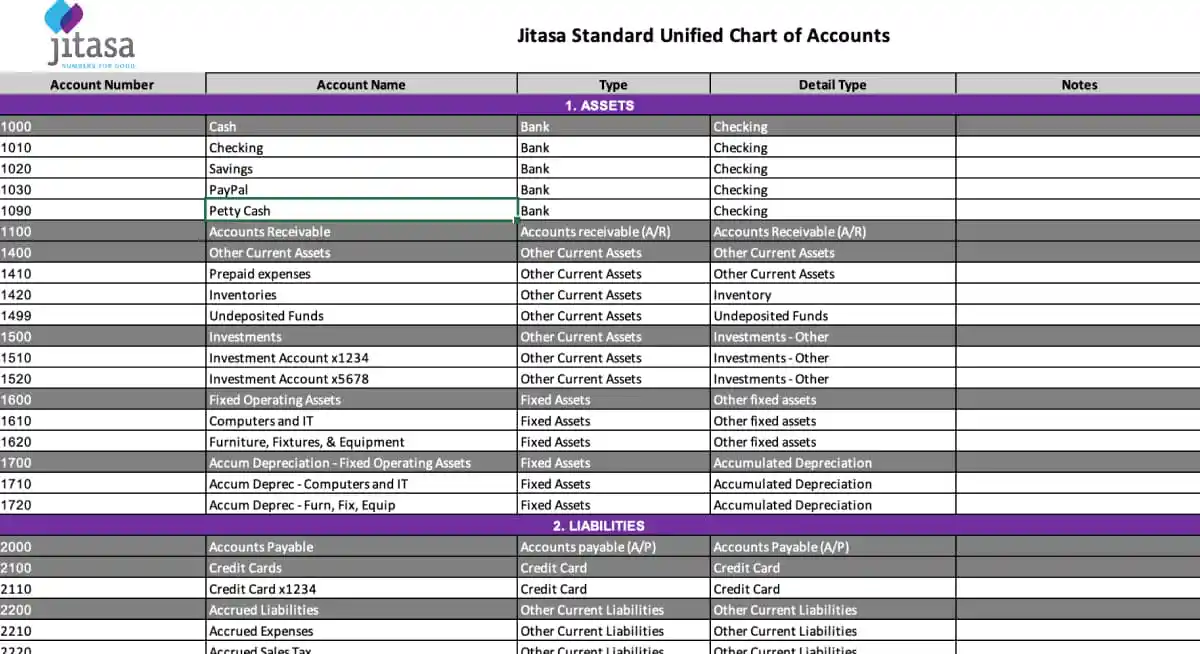Select account number cell 1000

coord(102,127)
